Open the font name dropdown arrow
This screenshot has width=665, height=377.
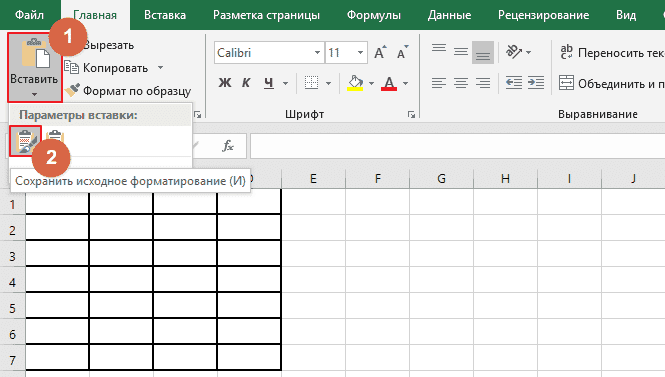(x=317, y=53)
